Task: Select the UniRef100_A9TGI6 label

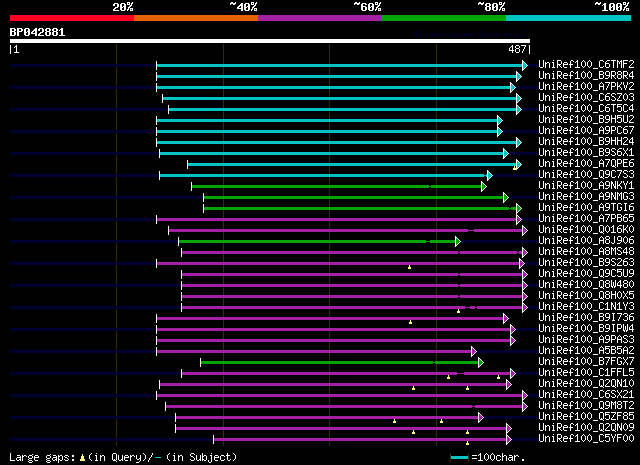Action: (x=586, y=208)
